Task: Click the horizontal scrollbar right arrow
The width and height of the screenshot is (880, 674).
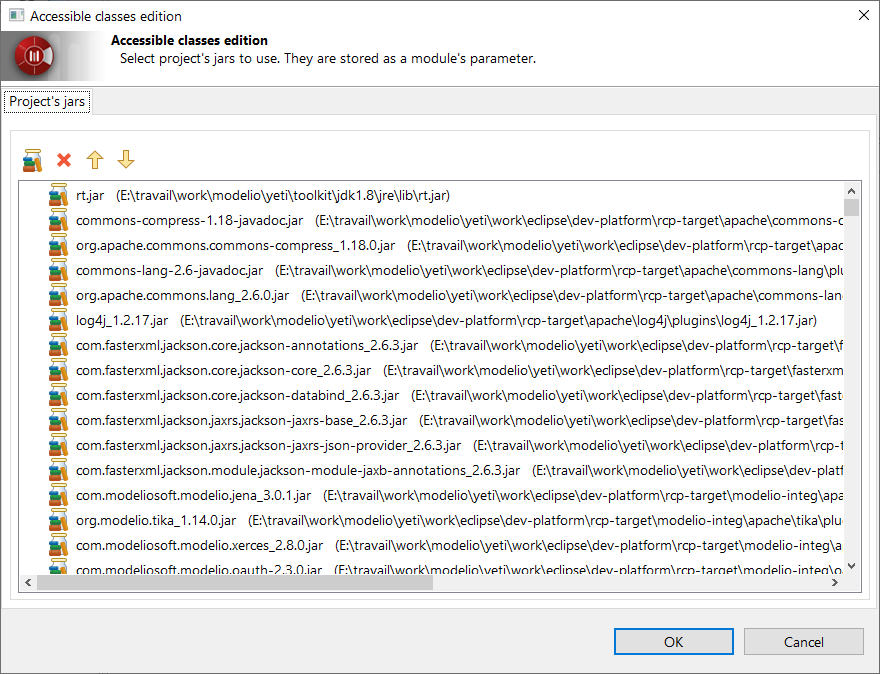Action: 835,583
